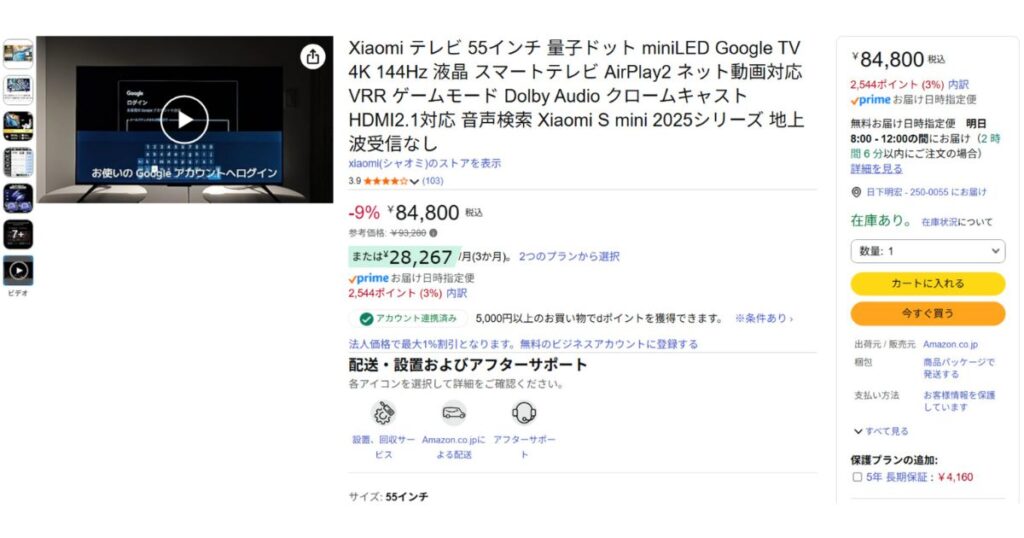Open the installation and collection service icon
This screenshot has height=538, width=1024.
383,413
